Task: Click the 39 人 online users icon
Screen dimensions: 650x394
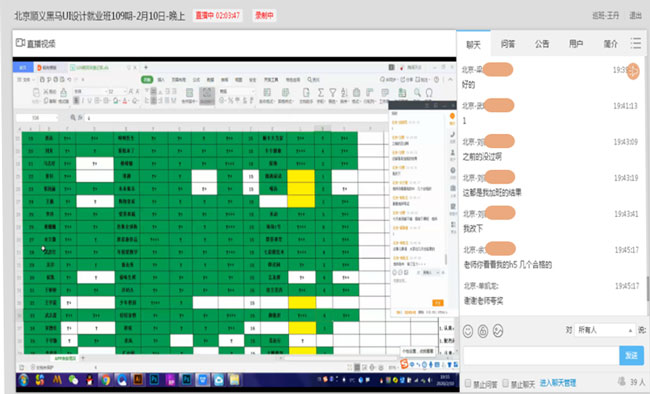Action: pyautogui.click(x=621, y=381)
